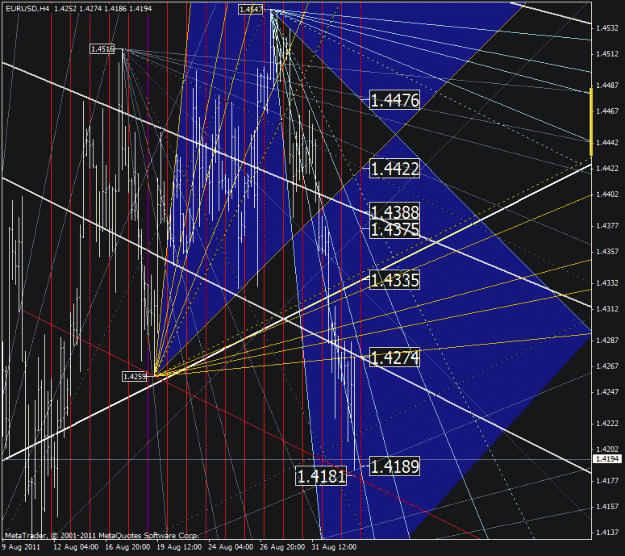Click the EURUSD,H4 symbol title

(28, 8)
